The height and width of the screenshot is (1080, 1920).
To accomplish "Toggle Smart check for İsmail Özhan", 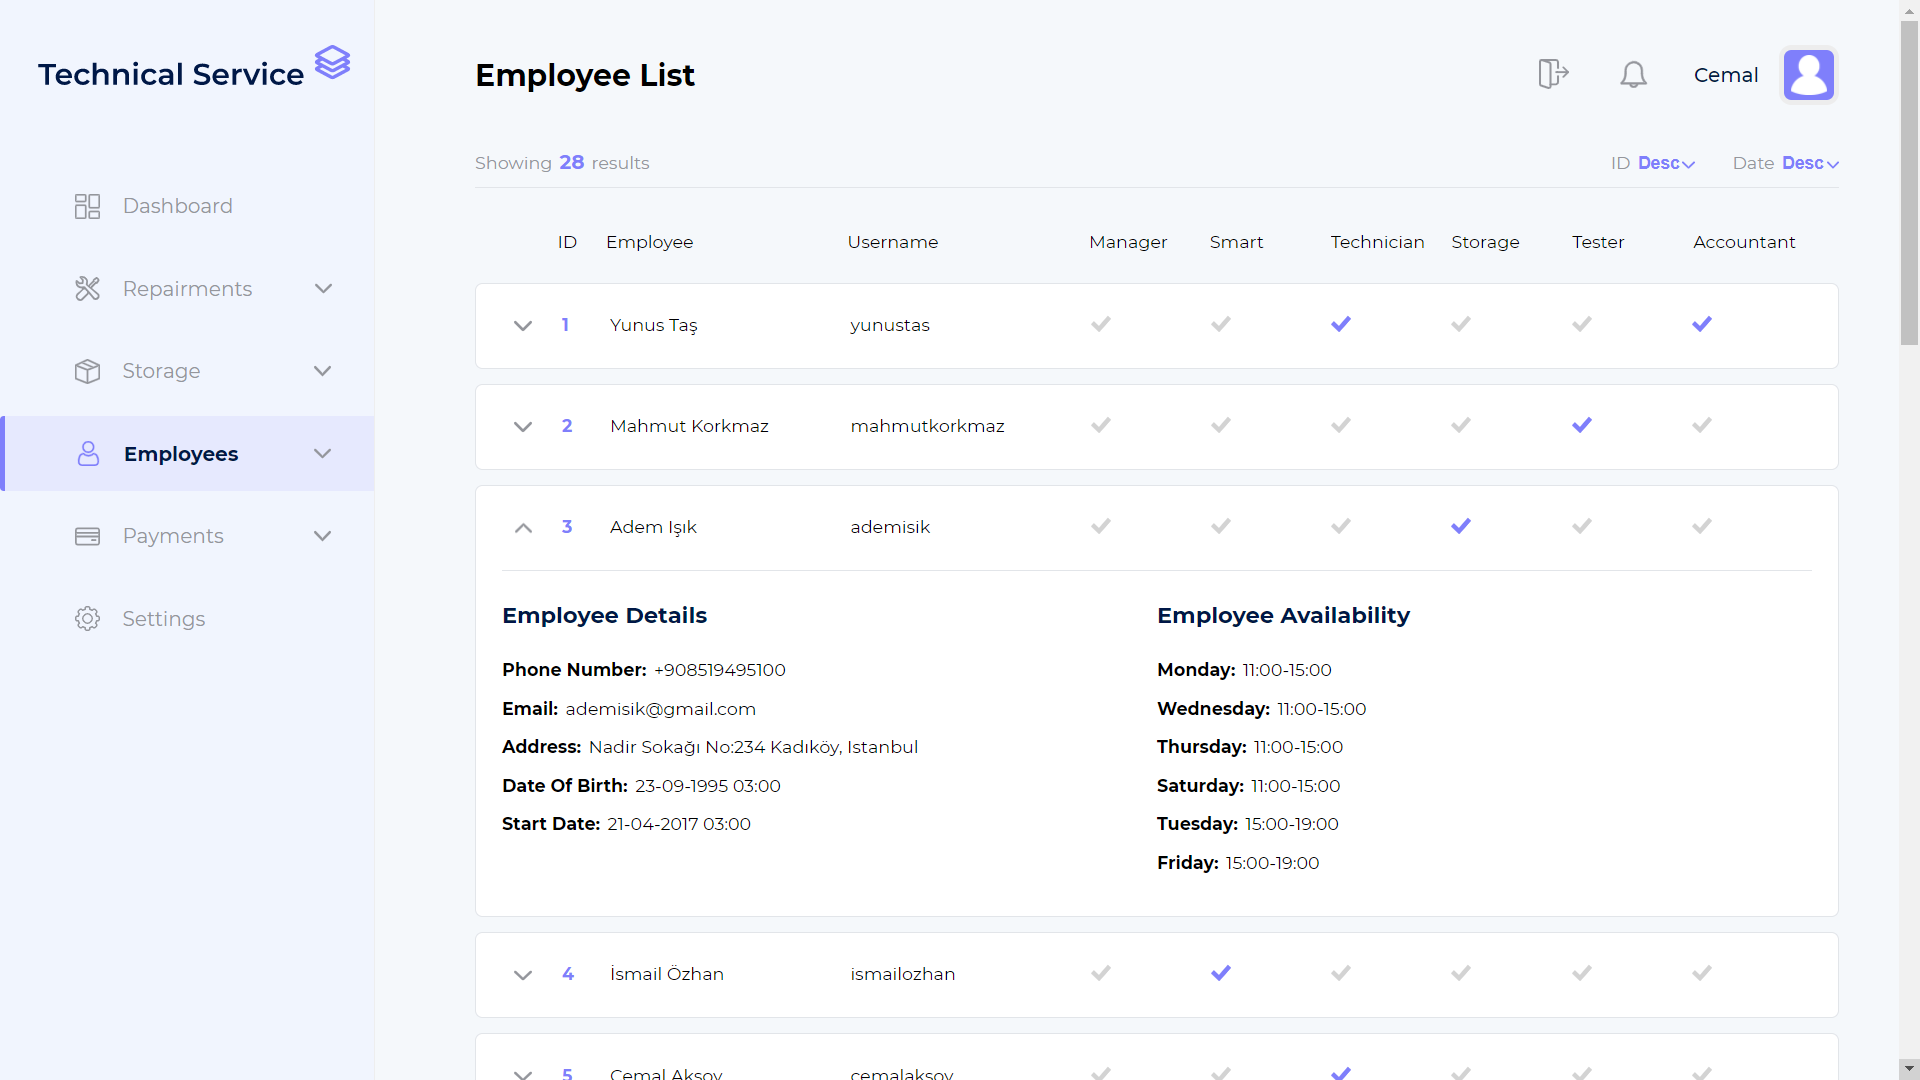I will [x=1220, y=973].
